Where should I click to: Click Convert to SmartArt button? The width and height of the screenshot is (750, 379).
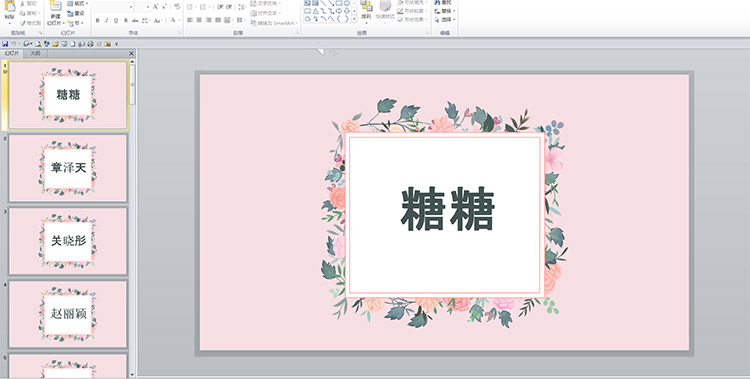pos(275,23)
